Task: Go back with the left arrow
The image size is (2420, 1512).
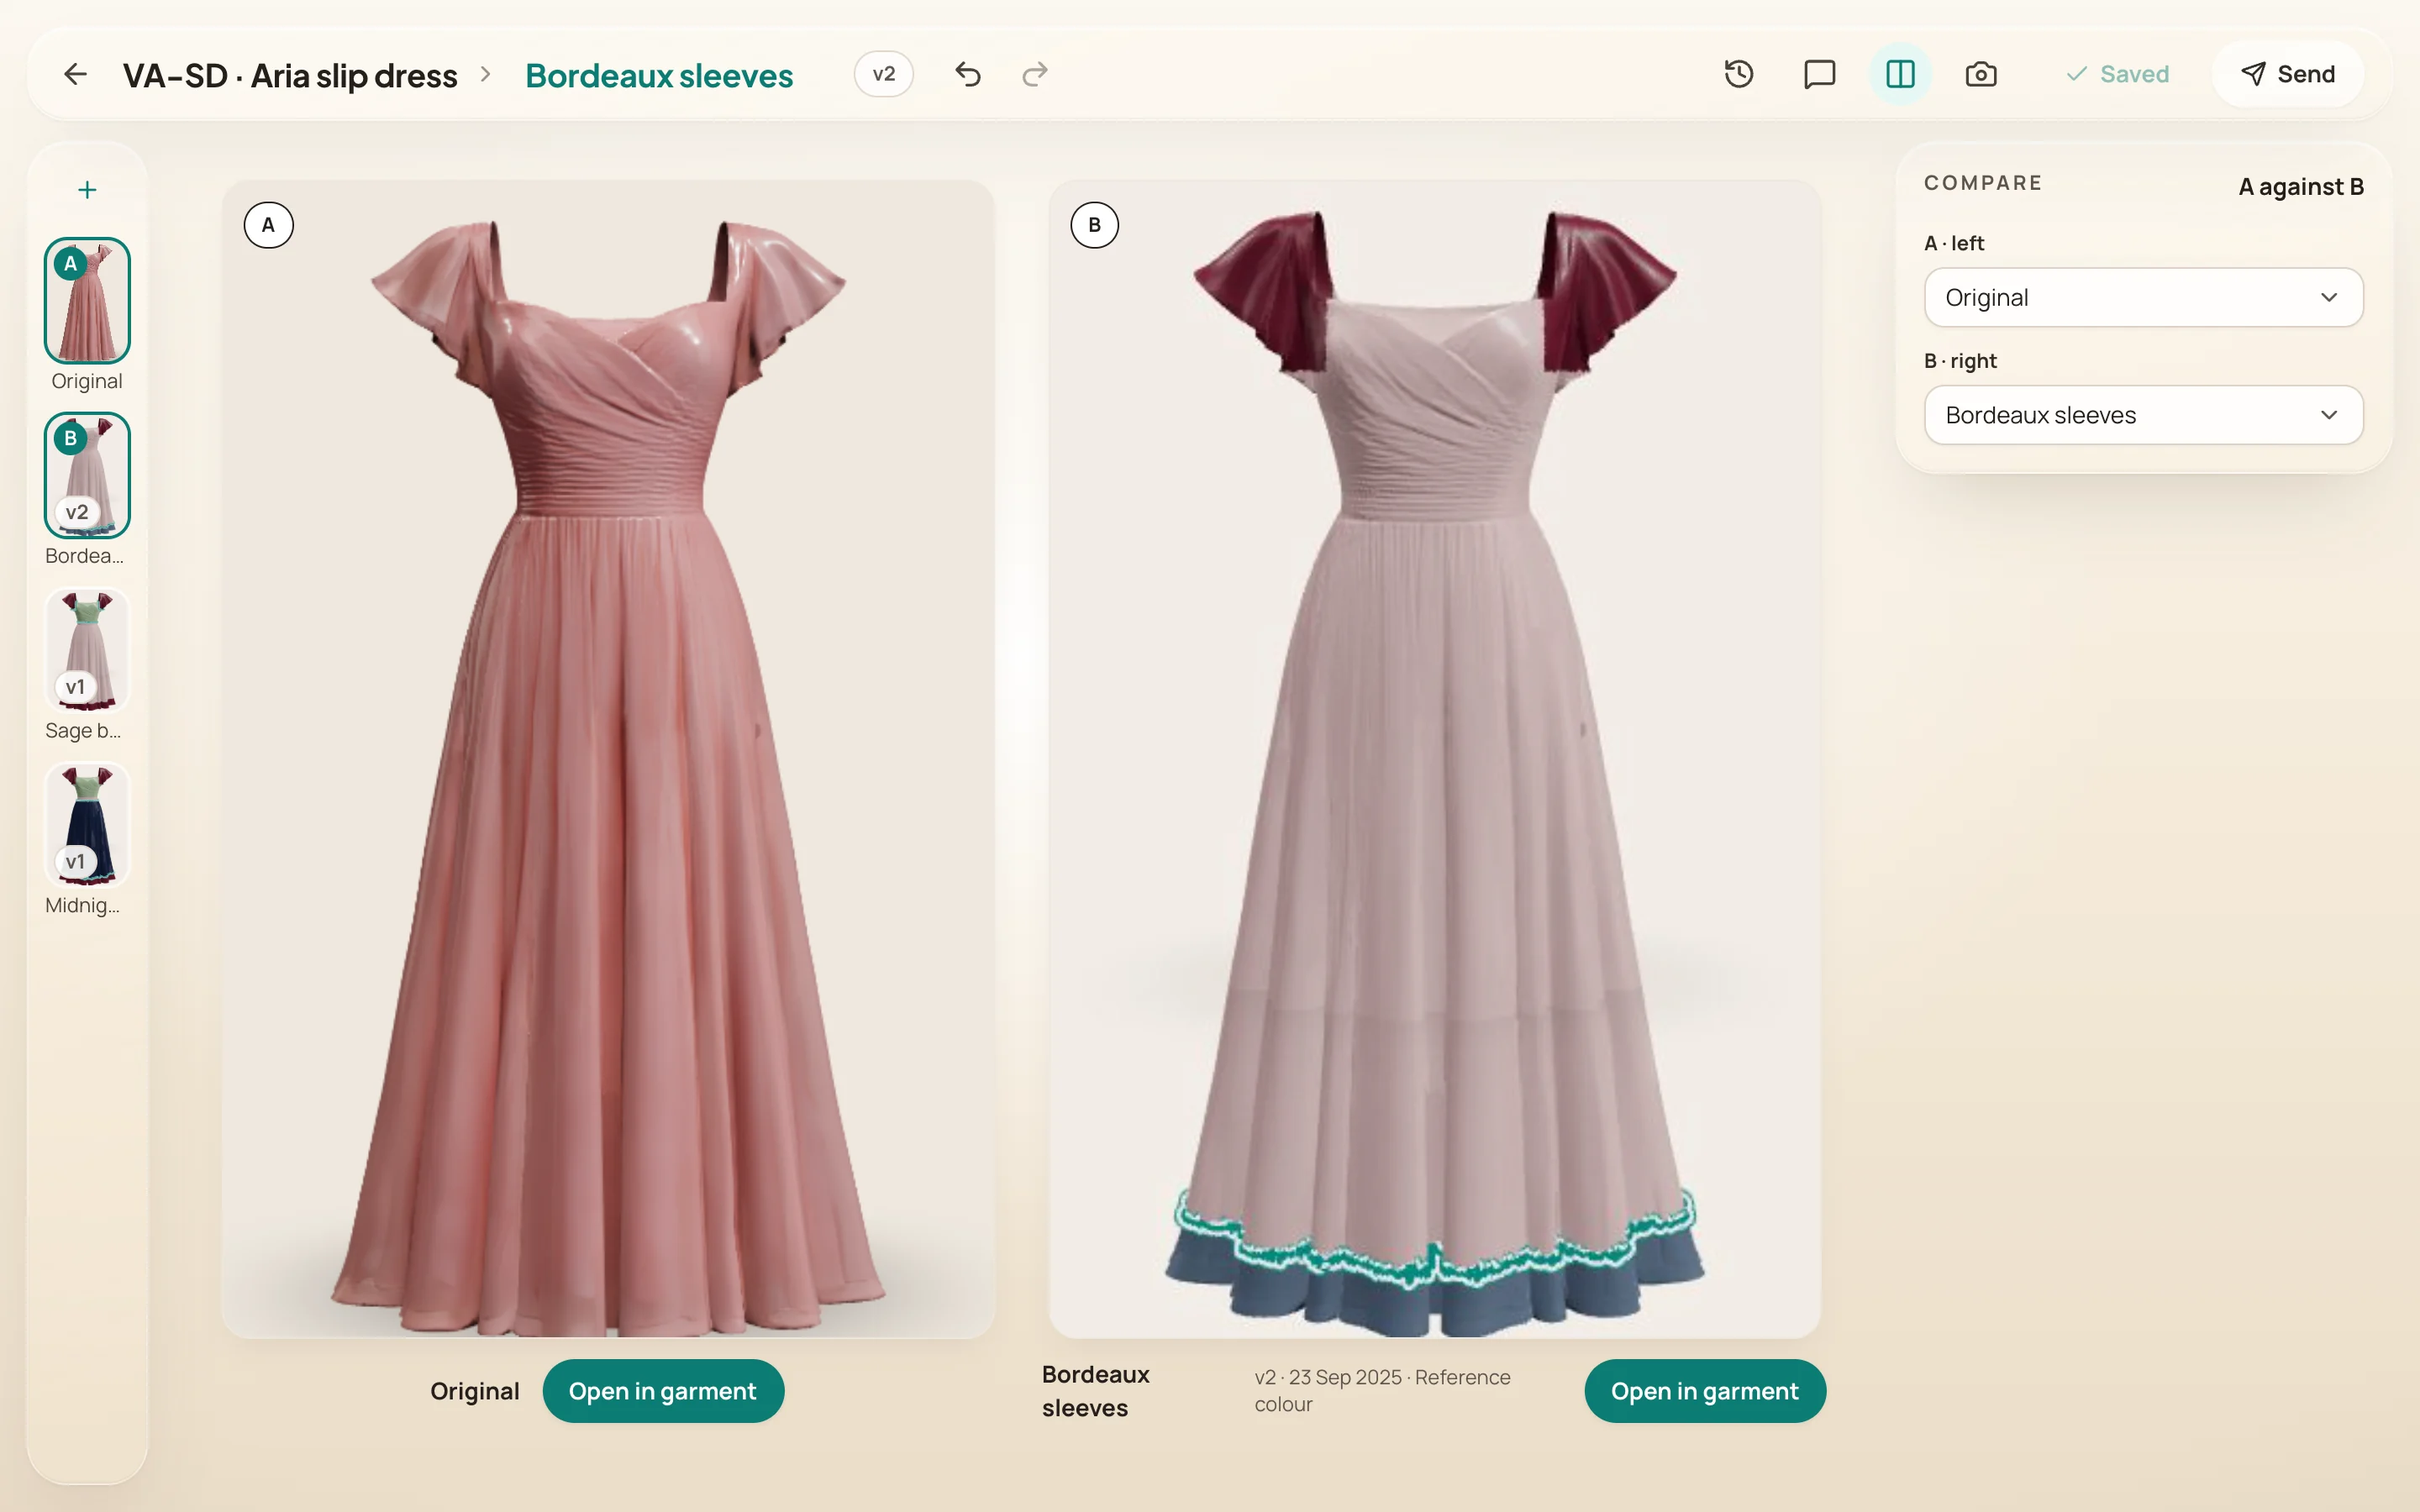Action: click(x=75, y=74)
